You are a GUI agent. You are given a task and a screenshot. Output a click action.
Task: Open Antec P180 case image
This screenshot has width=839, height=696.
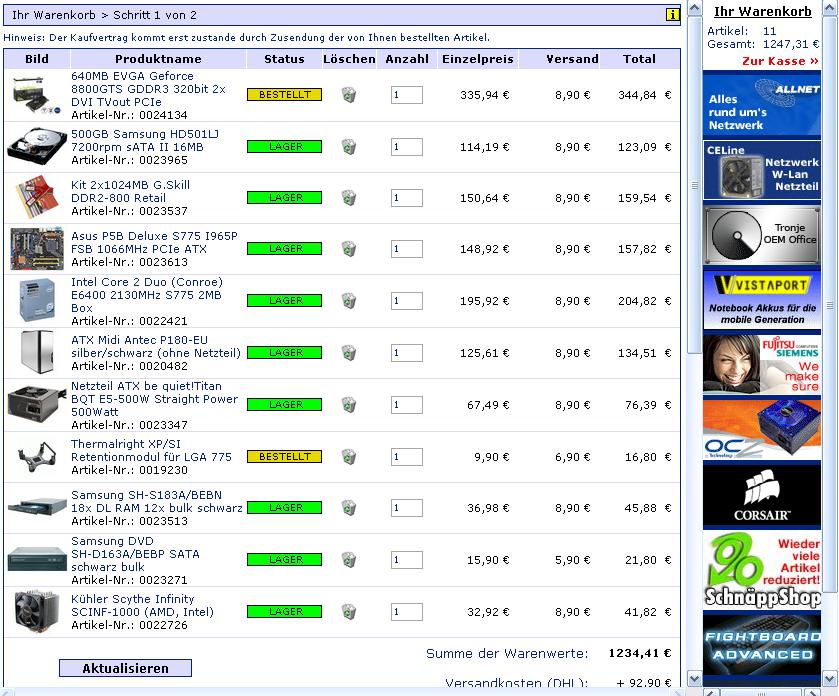[36, 352]
